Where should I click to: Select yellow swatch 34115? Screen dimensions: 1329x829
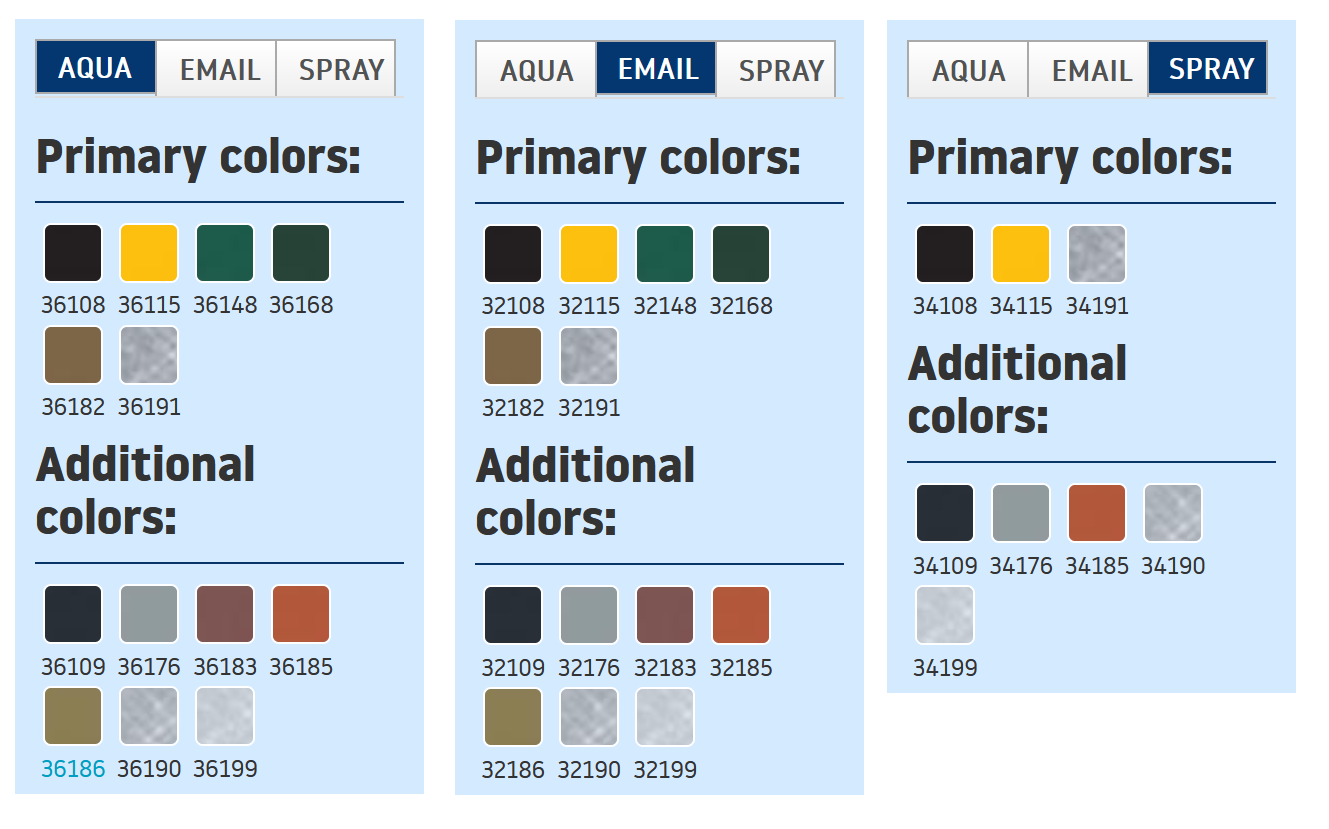tap(1021, 255)
